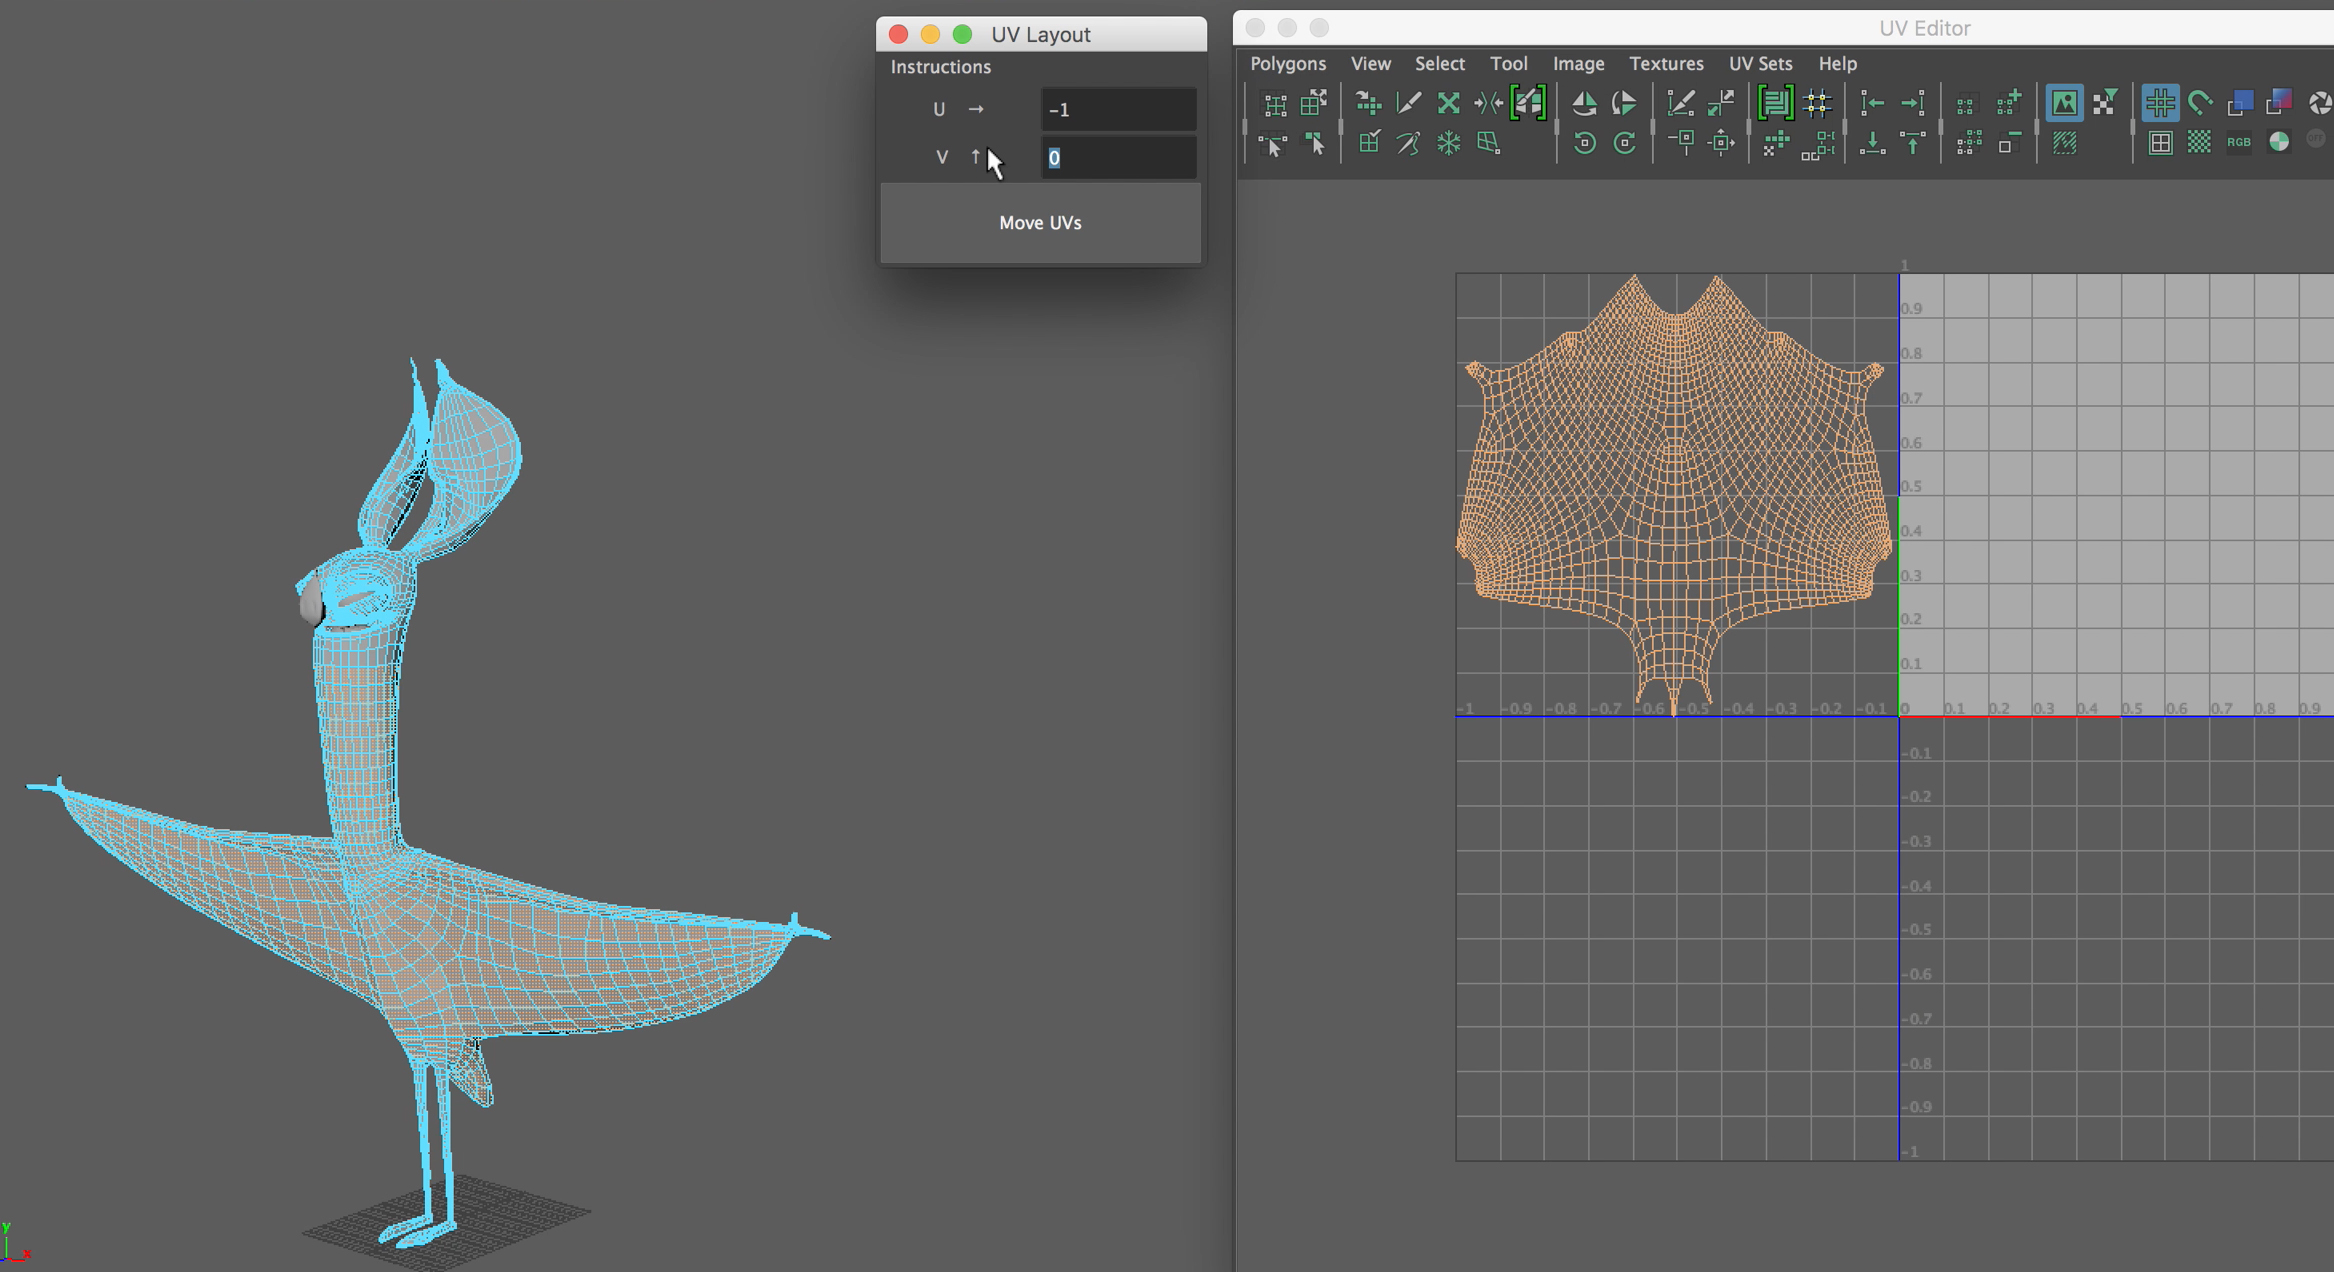
Task: Align UVs to the left icon
Action: click(1872, 102)
